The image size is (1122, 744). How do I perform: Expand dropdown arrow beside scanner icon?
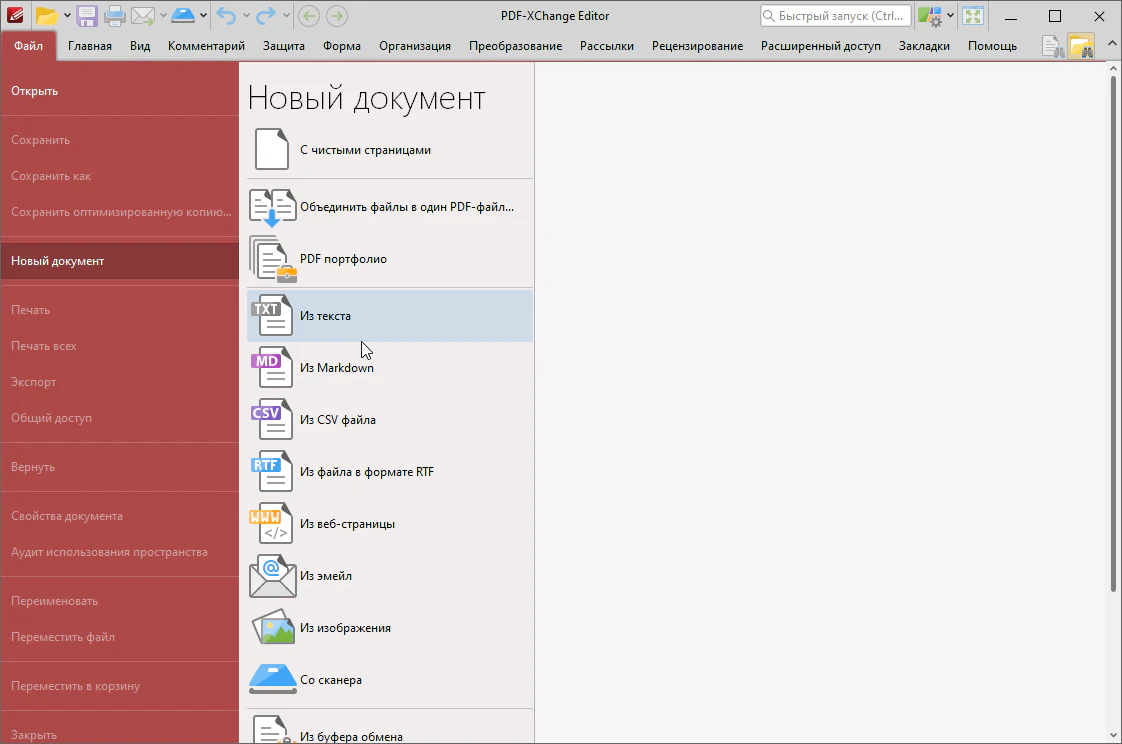(x=203, y=16)
